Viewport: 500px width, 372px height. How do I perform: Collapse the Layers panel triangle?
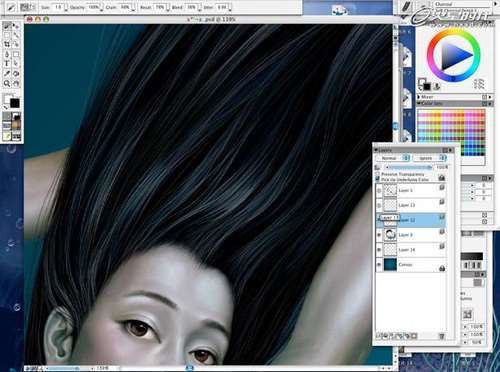[x=377, y=150]
